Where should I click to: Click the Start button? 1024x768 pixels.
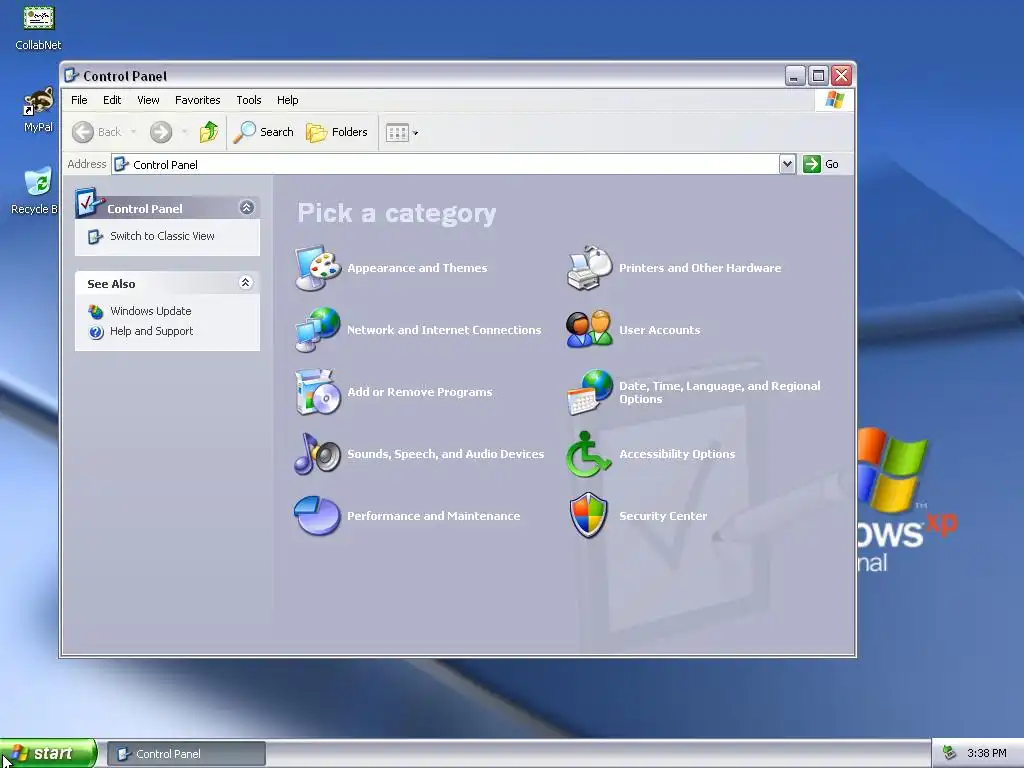48,753
